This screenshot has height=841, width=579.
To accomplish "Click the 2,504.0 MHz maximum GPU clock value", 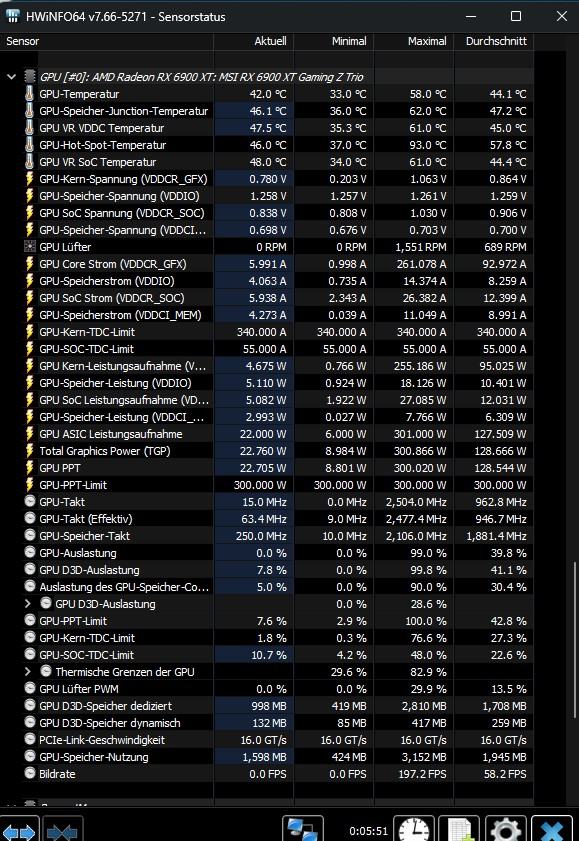I will 416,502.
